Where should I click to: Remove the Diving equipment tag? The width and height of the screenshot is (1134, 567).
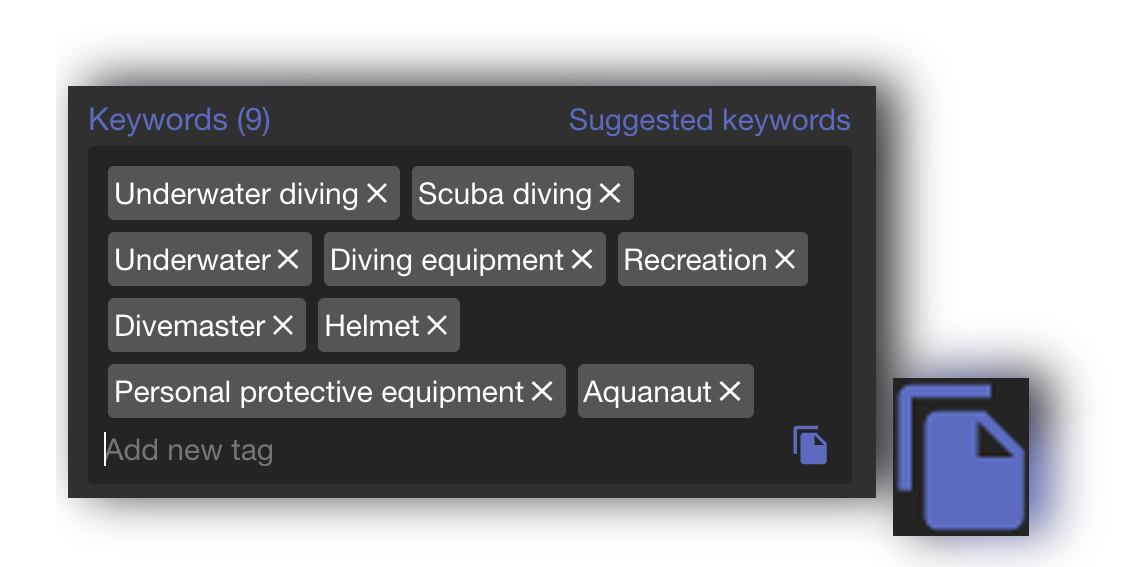click(582, 260)
